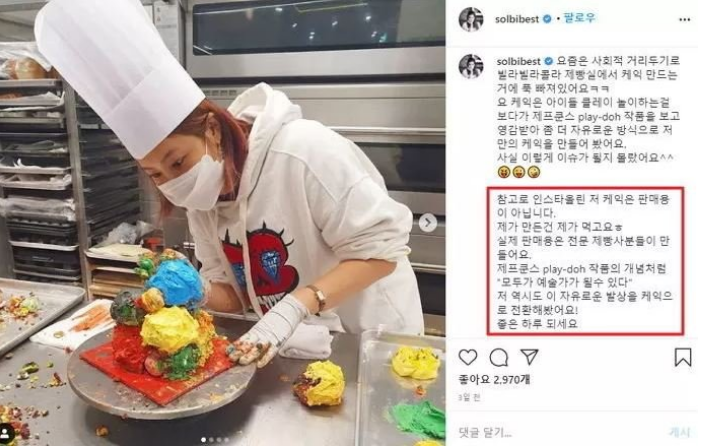Follow the account via 팔로우 link

579,18
